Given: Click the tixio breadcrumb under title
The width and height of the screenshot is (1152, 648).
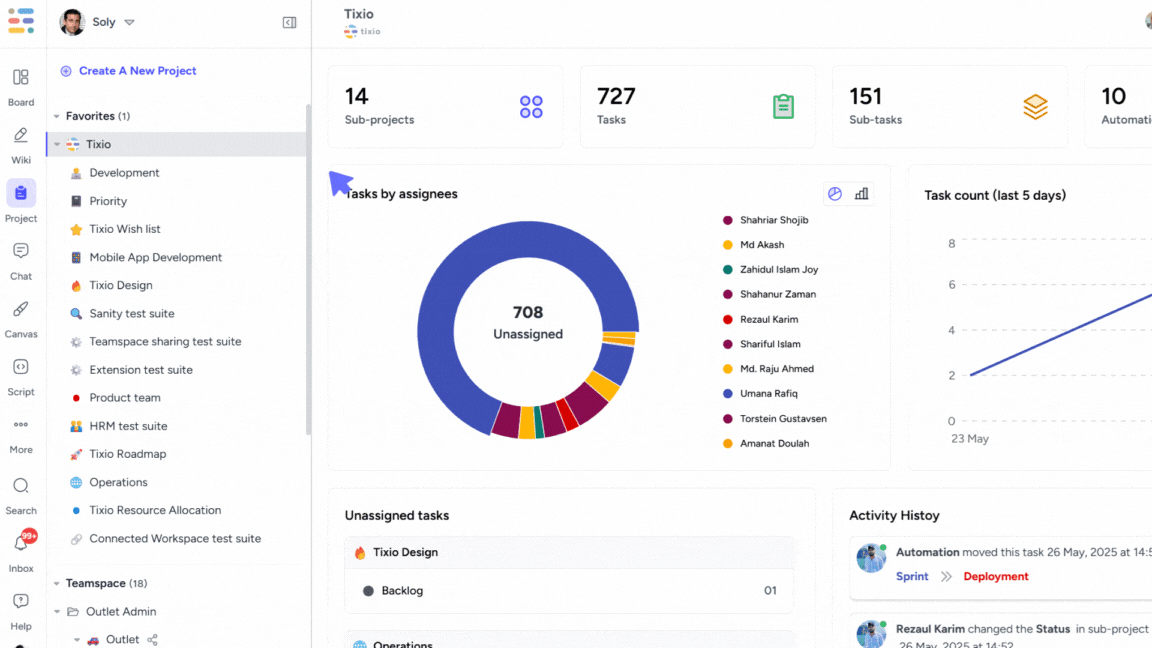Looking at the screenshot, I should point(362,32).
